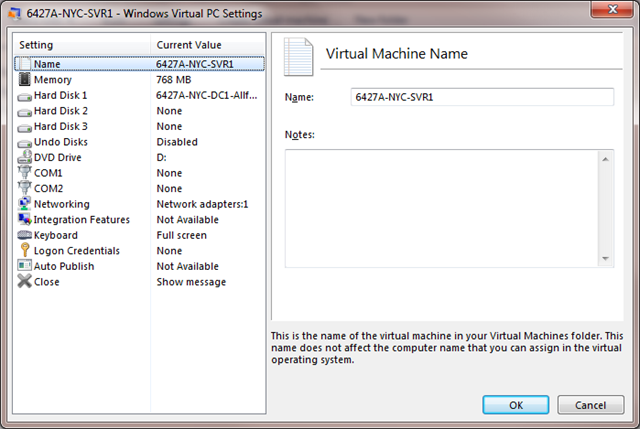Click the Disabled value for Undo Disks
Screen dimensions: 640x429
pos(177,142)
